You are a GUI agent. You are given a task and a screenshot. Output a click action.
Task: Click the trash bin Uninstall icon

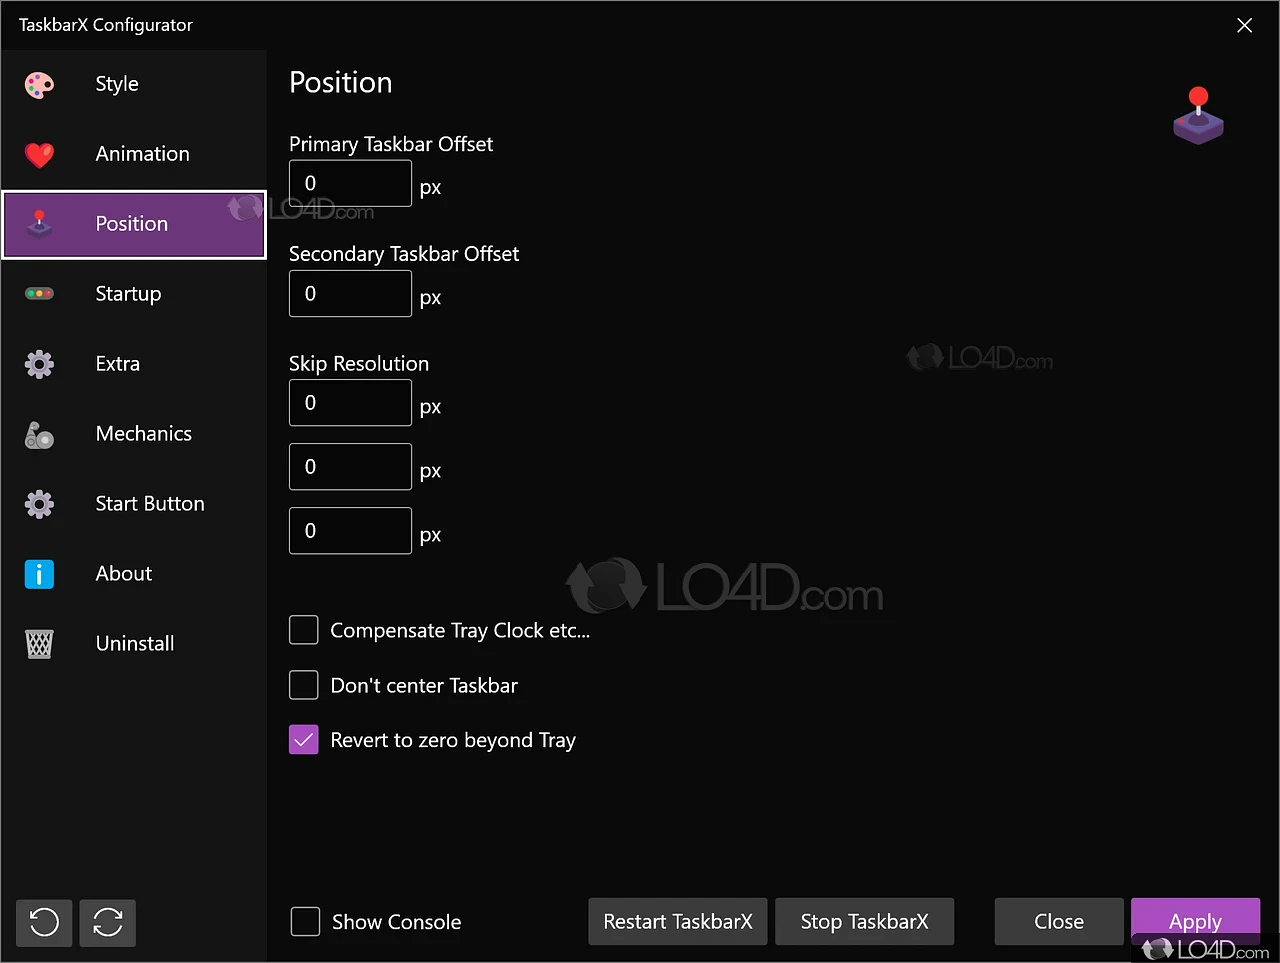click(x=39, y=644)
